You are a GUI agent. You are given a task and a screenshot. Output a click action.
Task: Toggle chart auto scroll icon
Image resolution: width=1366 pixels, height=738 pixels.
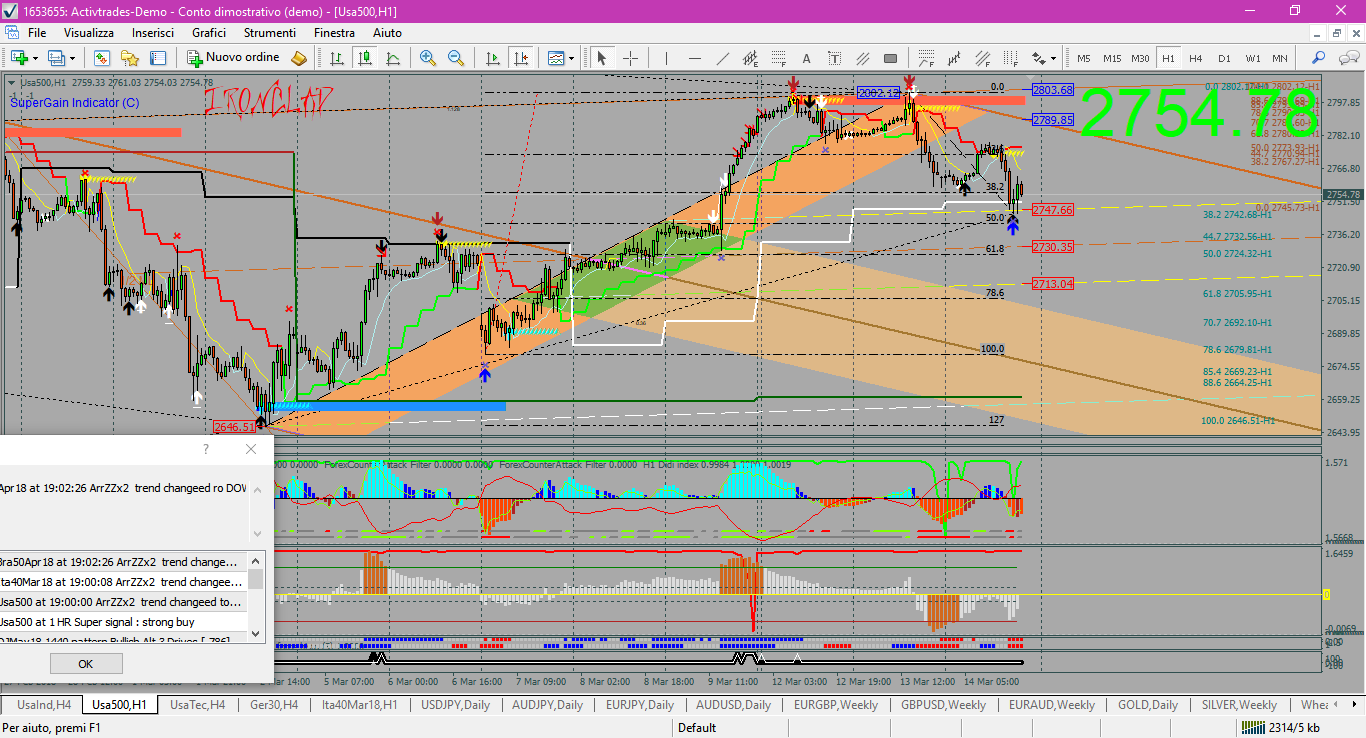pos(491,58)
